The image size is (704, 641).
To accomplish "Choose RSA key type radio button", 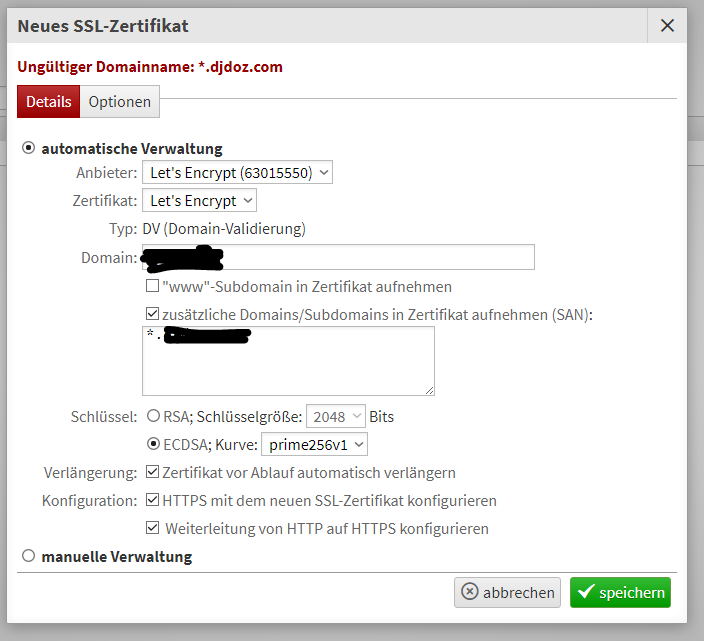I will click(153, 415).
